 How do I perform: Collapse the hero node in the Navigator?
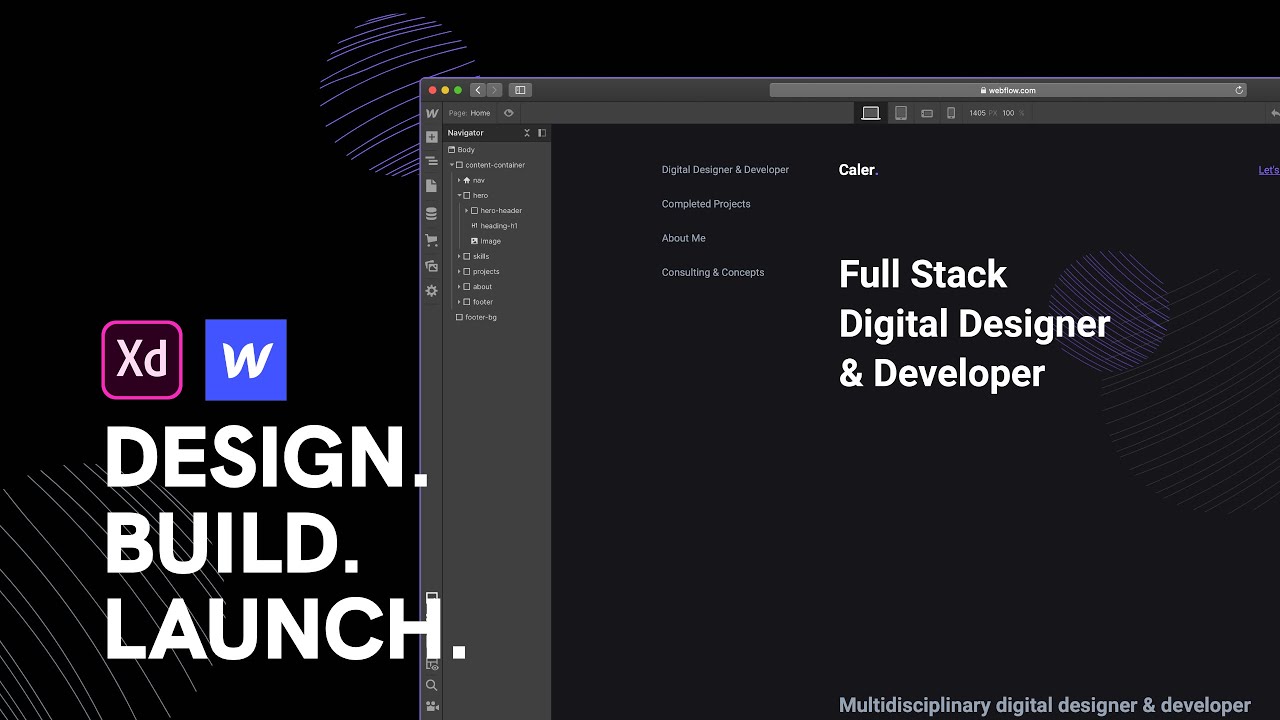click(x=459, y=195)
